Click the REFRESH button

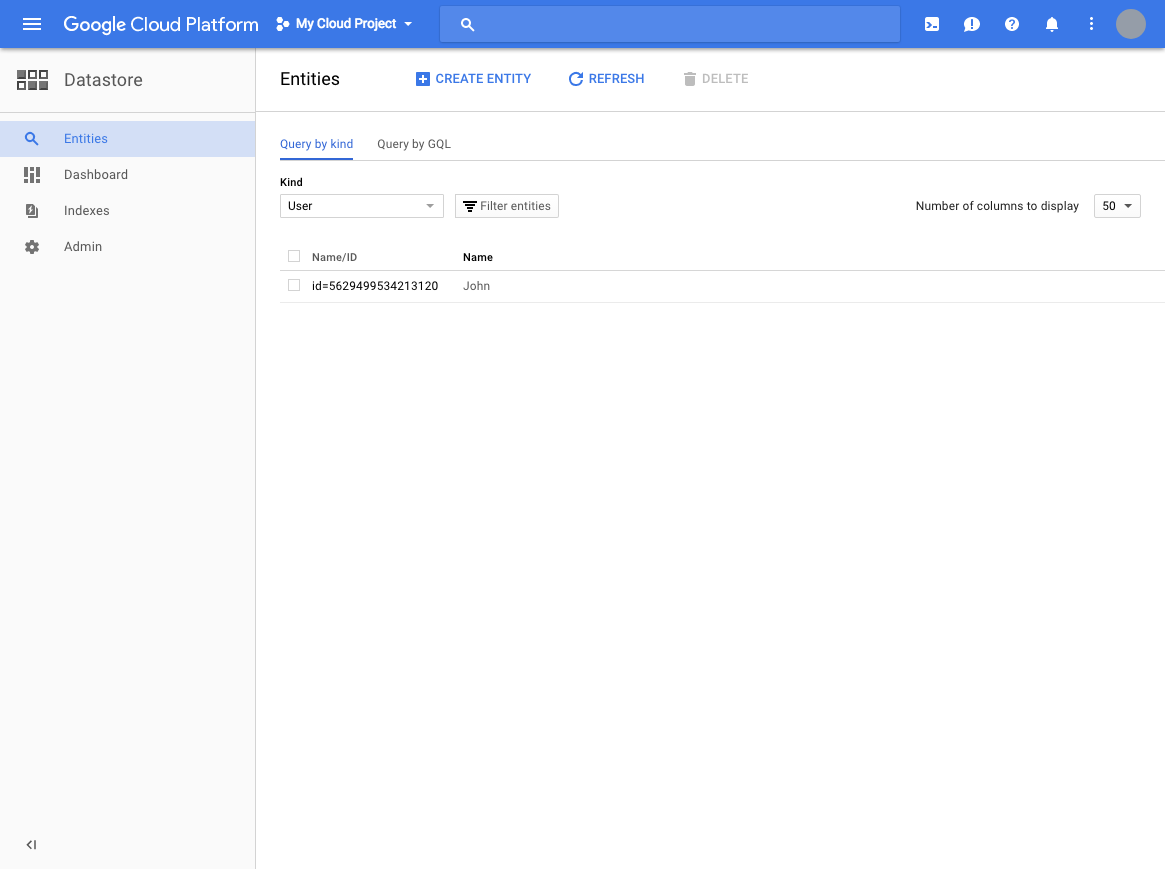(606, 79)
